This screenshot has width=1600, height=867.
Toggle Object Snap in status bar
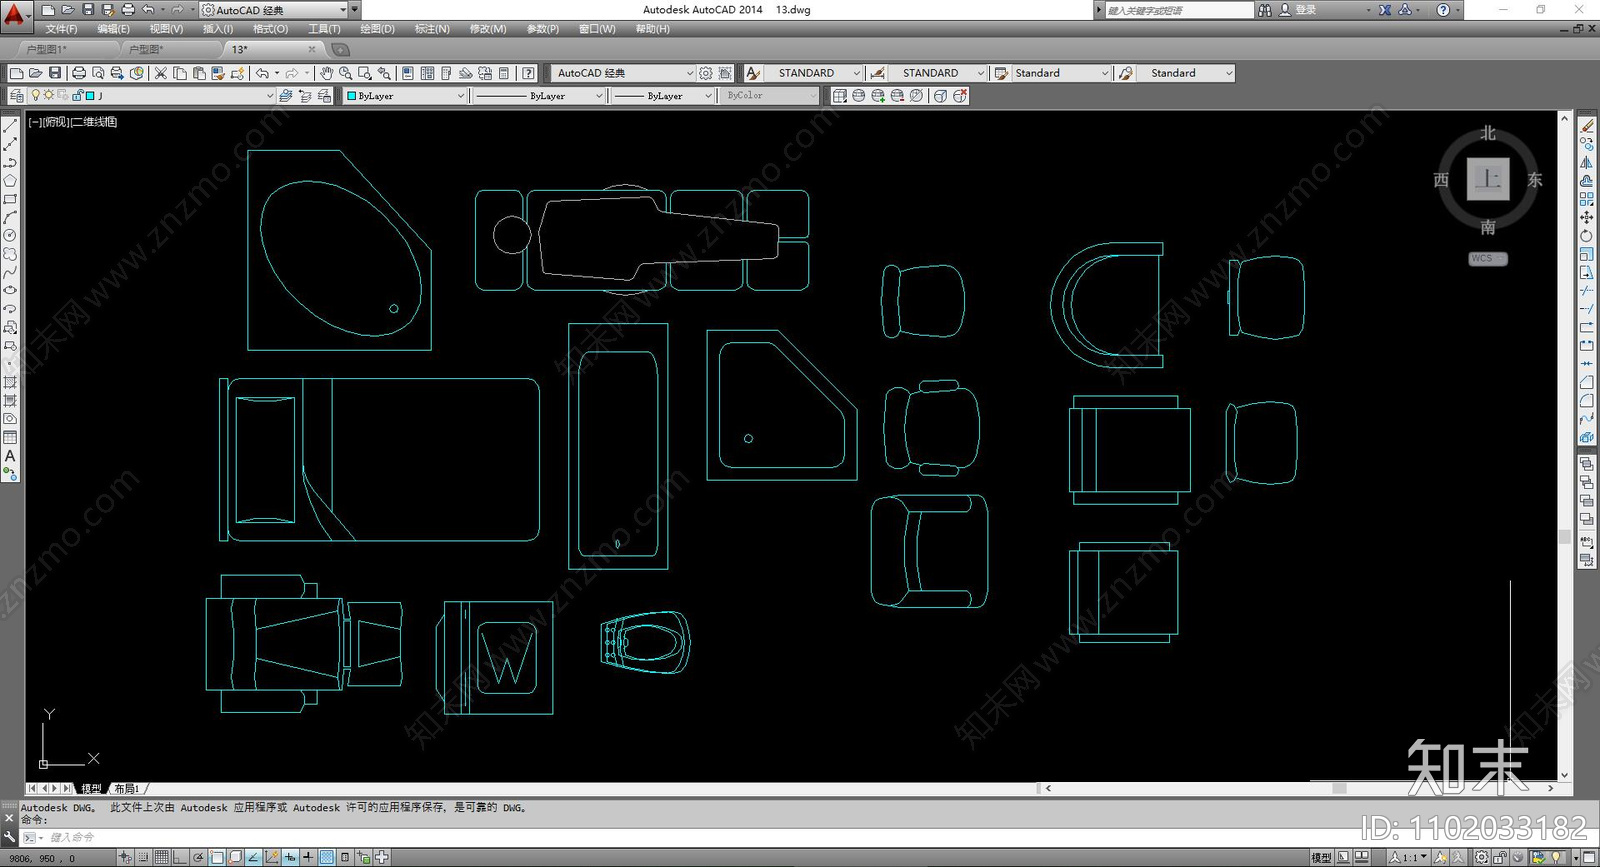(x=218, y=858)
